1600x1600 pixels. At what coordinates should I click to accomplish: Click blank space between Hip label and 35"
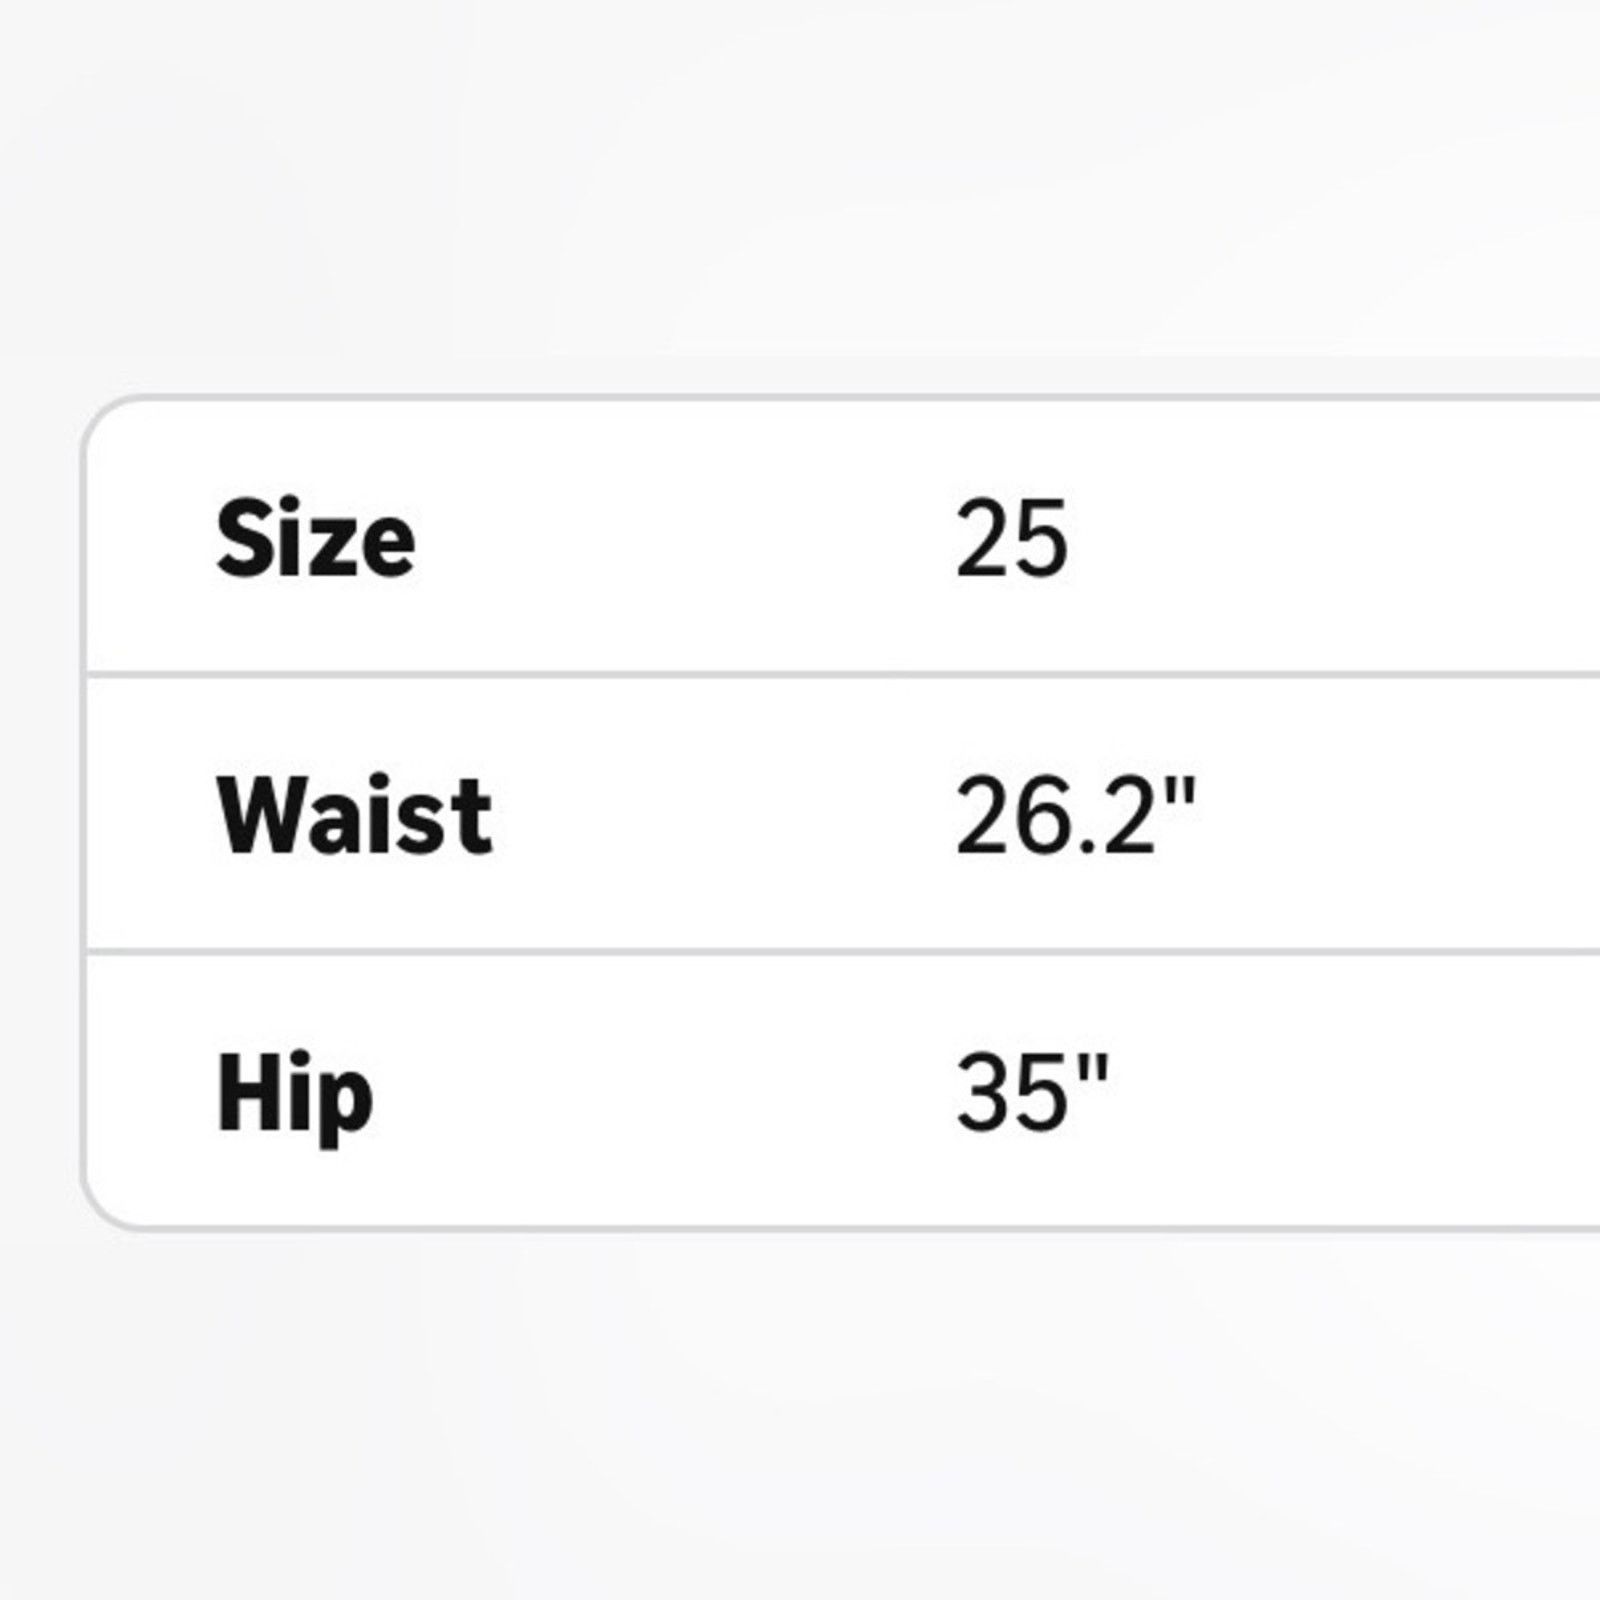[x=665, y=1092]
